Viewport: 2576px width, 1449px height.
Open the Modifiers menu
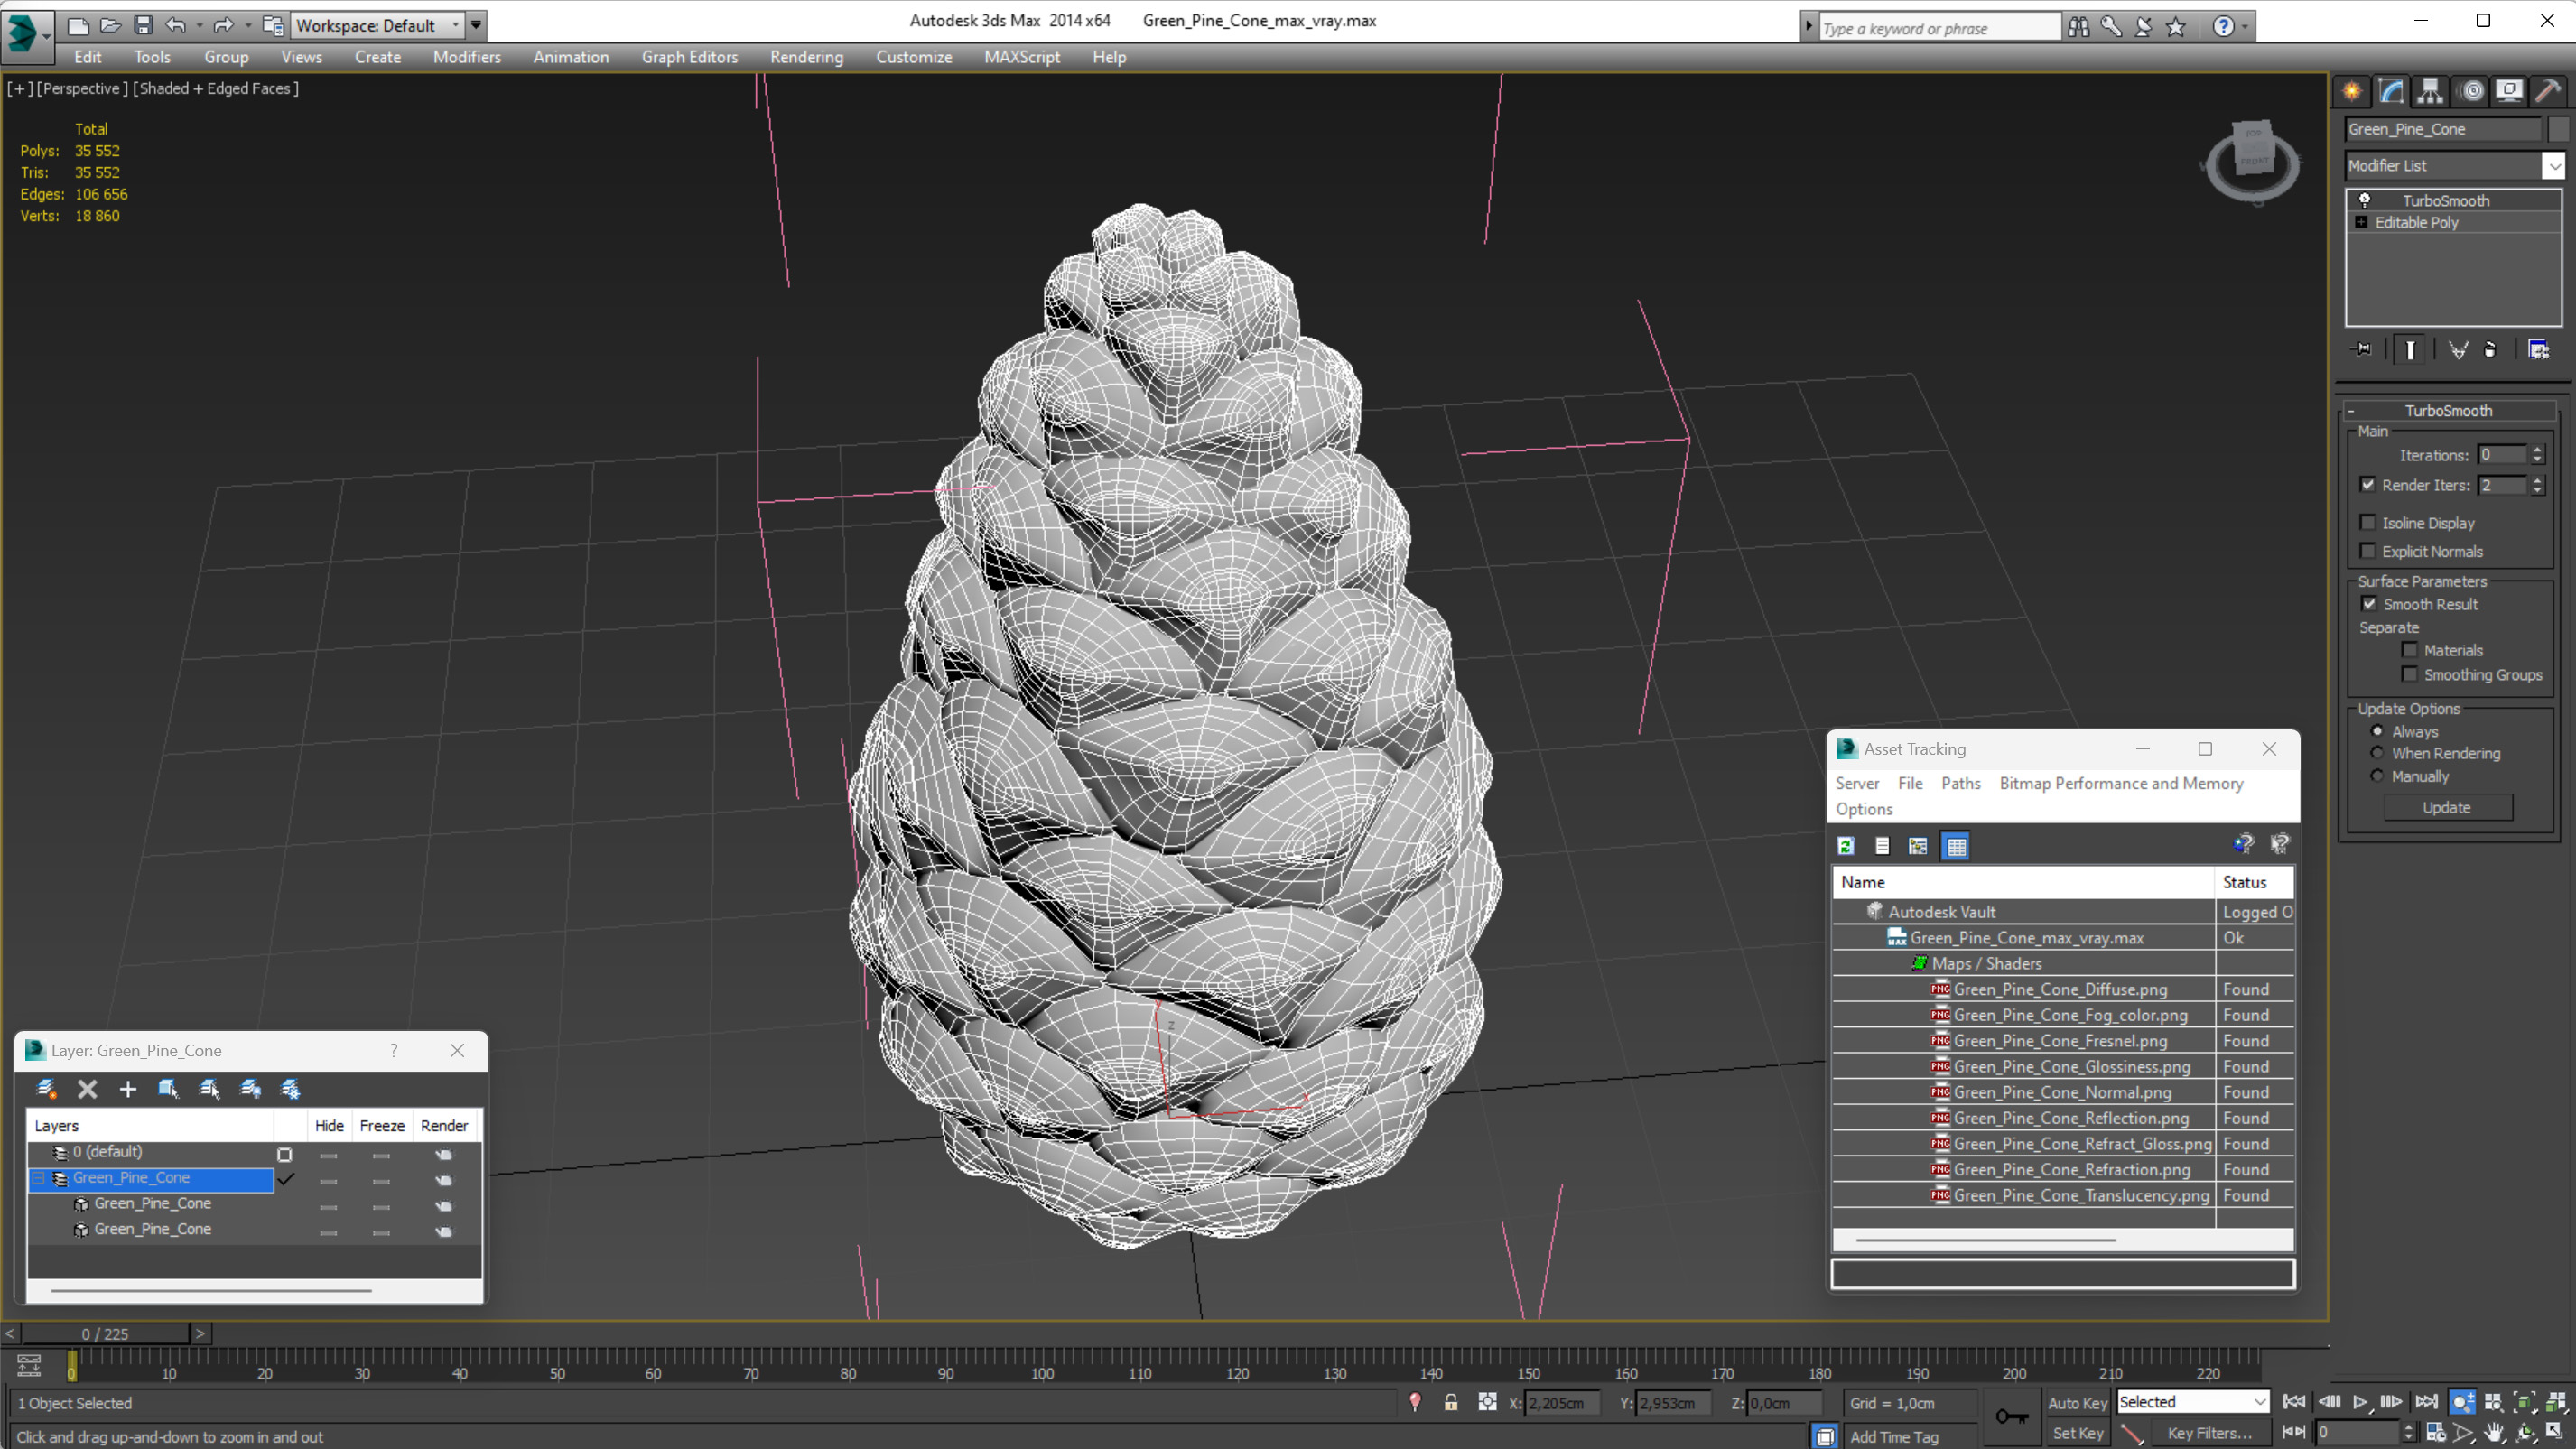click(x=467, y=57)
